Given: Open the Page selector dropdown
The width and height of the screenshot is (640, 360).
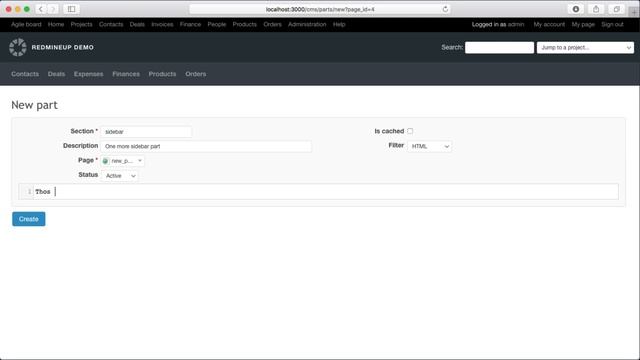Looking at the screenshot, I should tap(122, 161).
